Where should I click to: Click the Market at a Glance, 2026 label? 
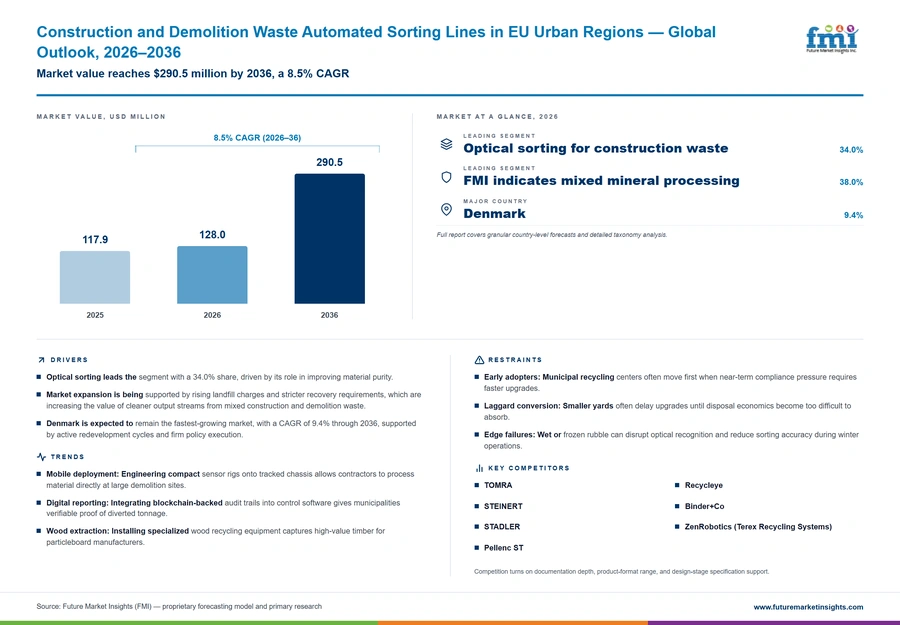click(497, 117)
